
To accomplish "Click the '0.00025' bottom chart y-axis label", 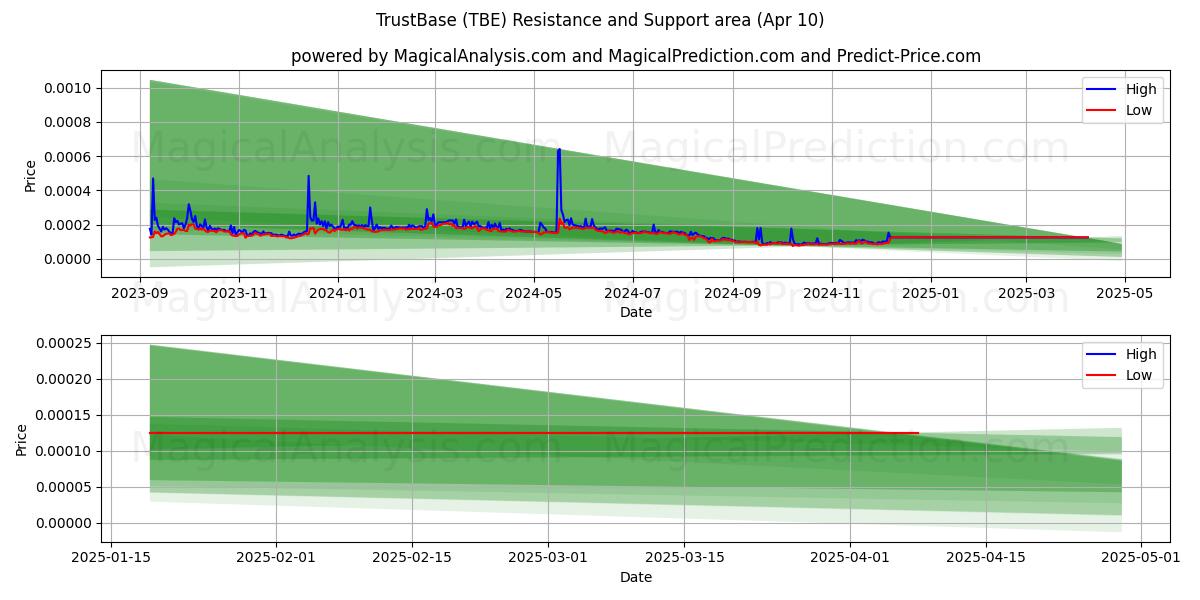I will (65, 343).
